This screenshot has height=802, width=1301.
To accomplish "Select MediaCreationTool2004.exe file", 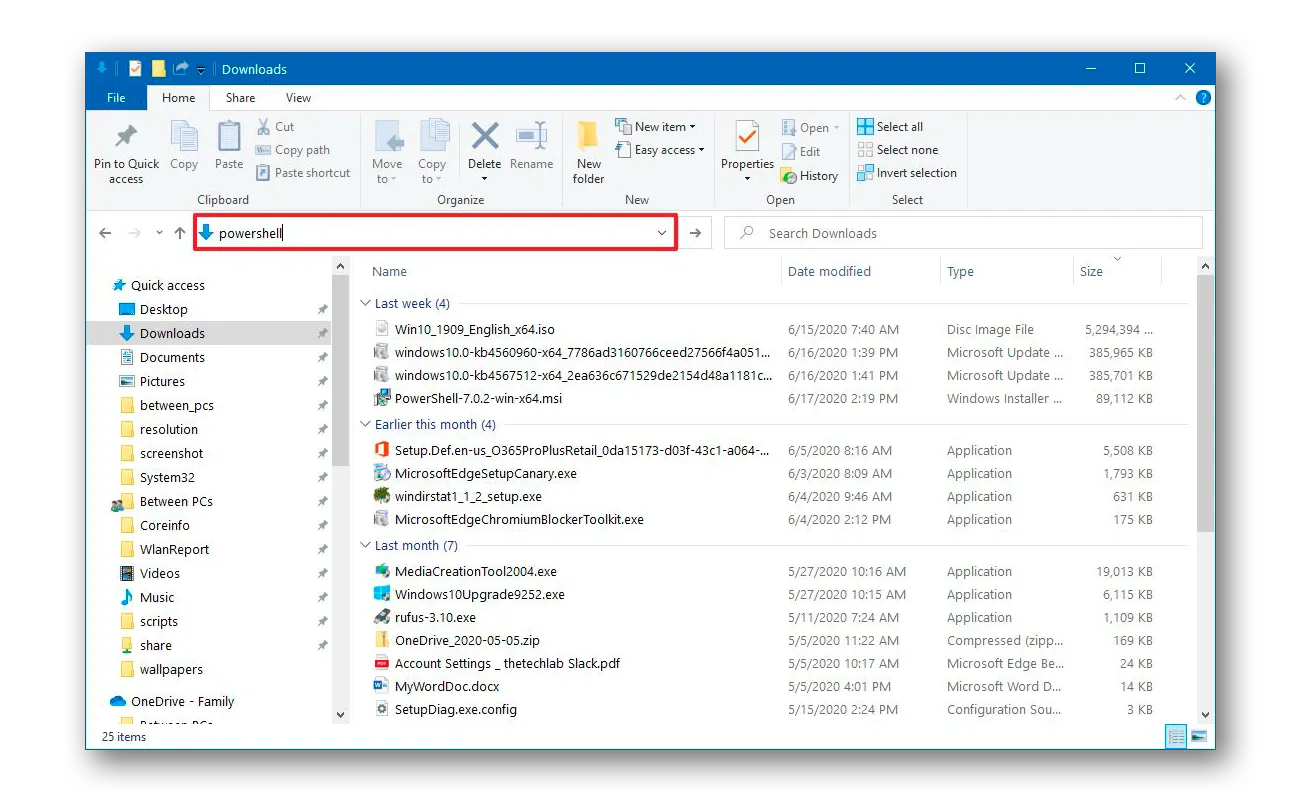I will [x=475, y=571].
